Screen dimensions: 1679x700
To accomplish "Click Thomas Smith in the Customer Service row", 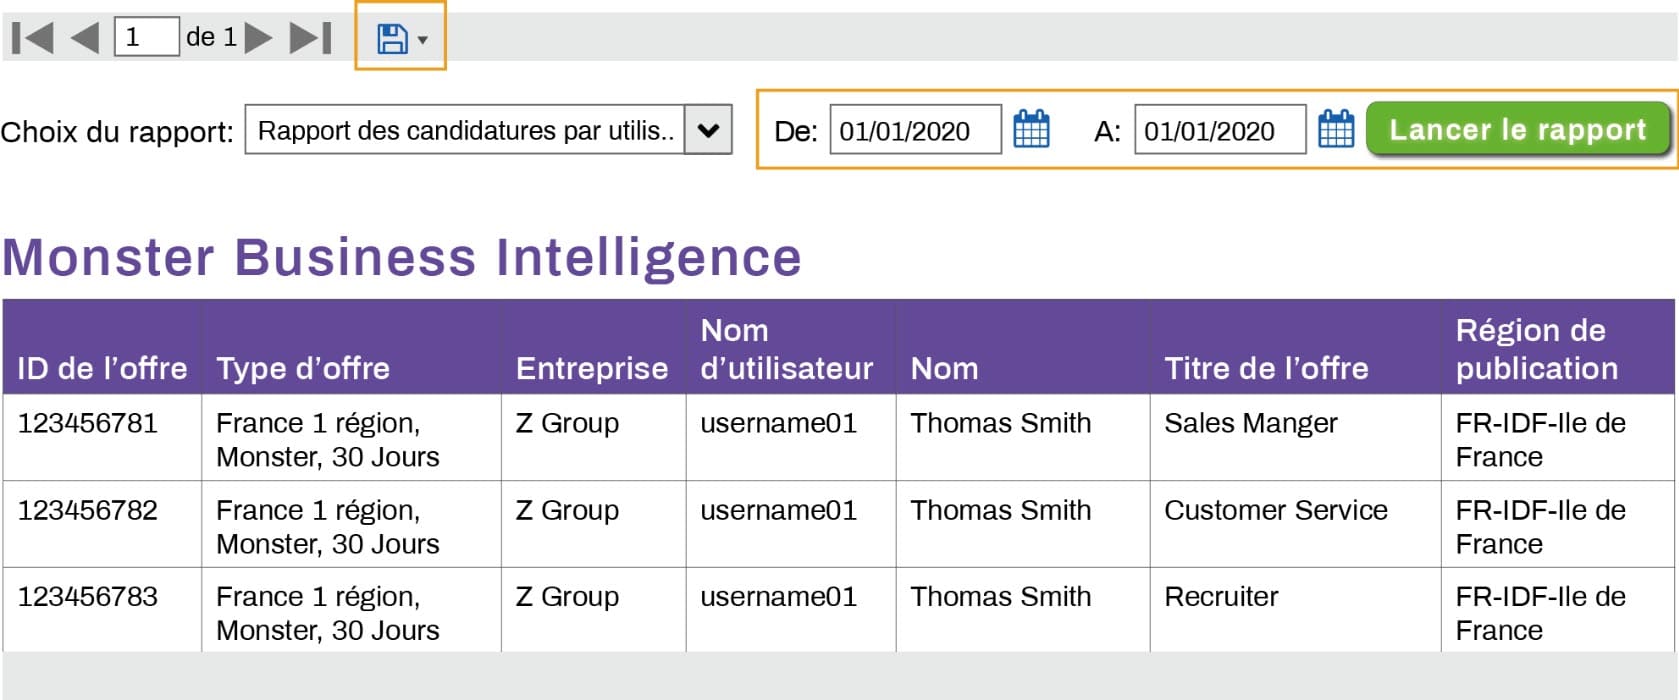I will pos(1001,510).
